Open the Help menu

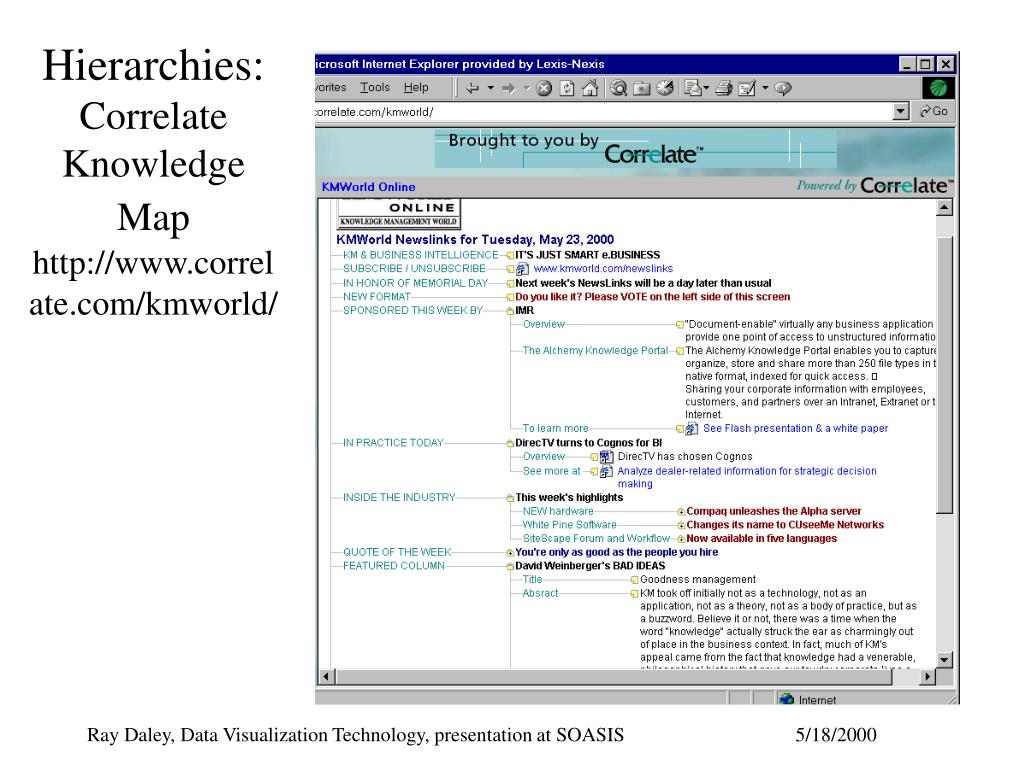416,88
